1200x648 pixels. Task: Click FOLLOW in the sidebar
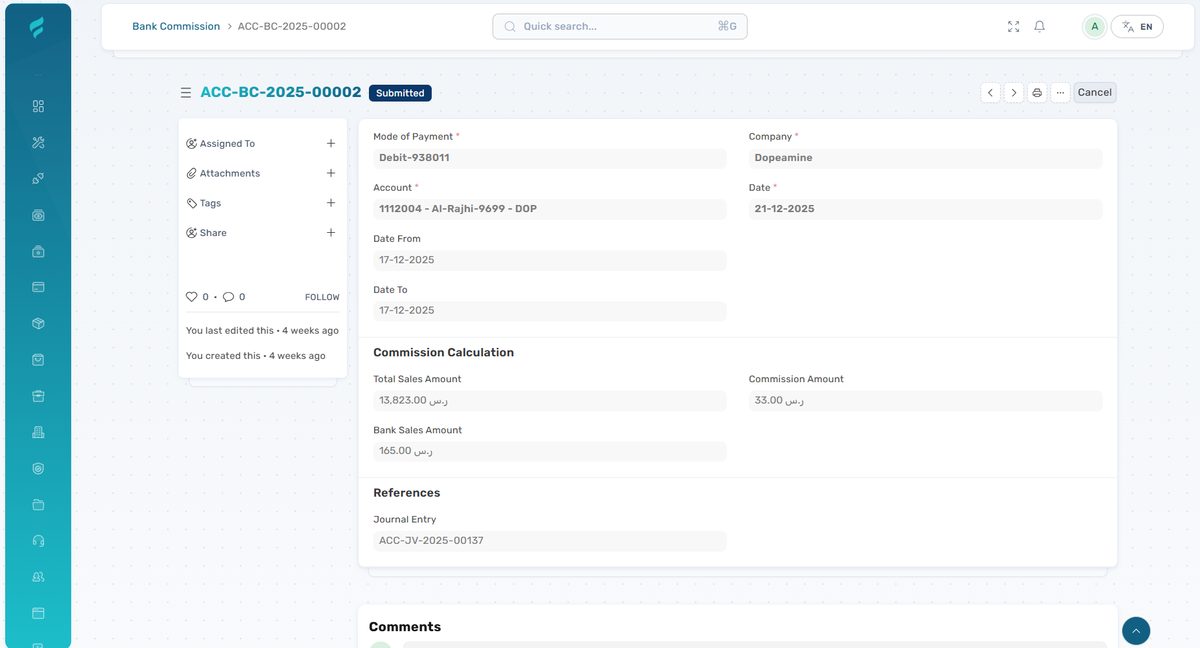322,297
